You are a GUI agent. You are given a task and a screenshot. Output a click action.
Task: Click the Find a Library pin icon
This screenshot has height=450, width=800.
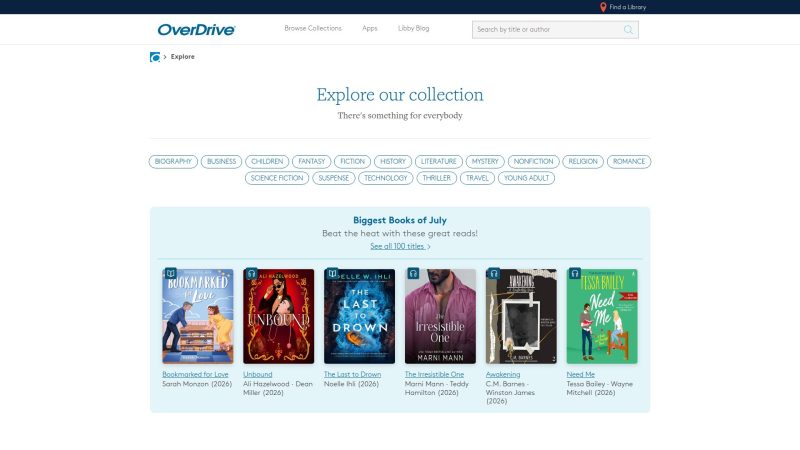pyautogui.click(x=603, y=7)
